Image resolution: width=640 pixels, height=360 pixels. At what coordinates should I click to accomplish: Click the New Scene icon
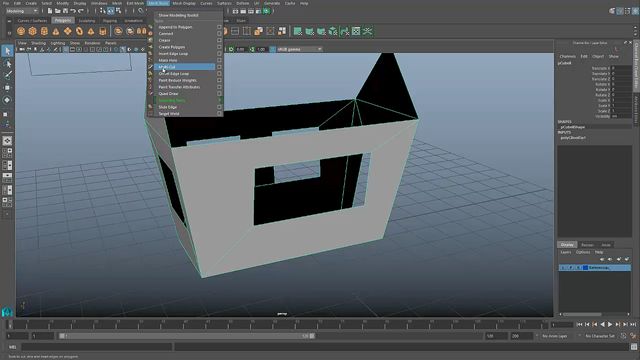50,11
